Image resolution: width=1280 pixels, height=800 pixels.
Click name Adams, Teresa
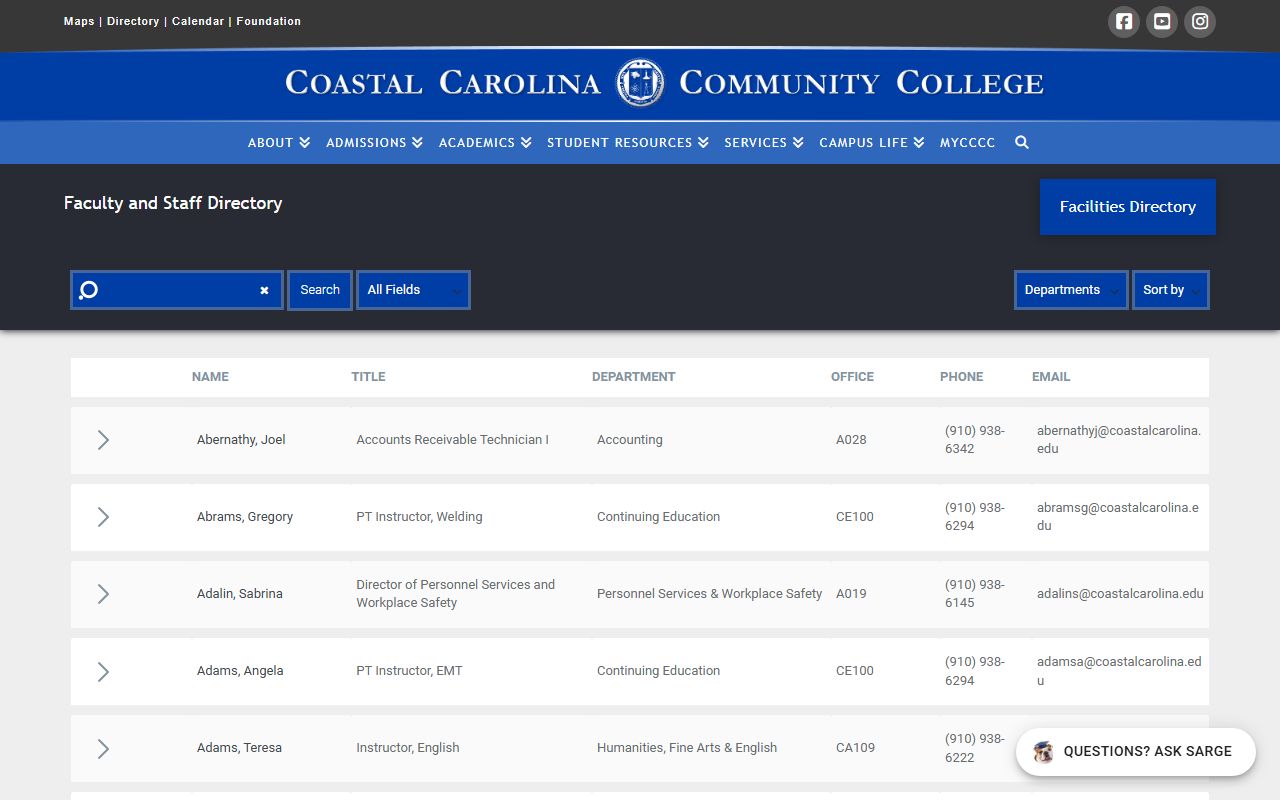click(x=239, y=748)
